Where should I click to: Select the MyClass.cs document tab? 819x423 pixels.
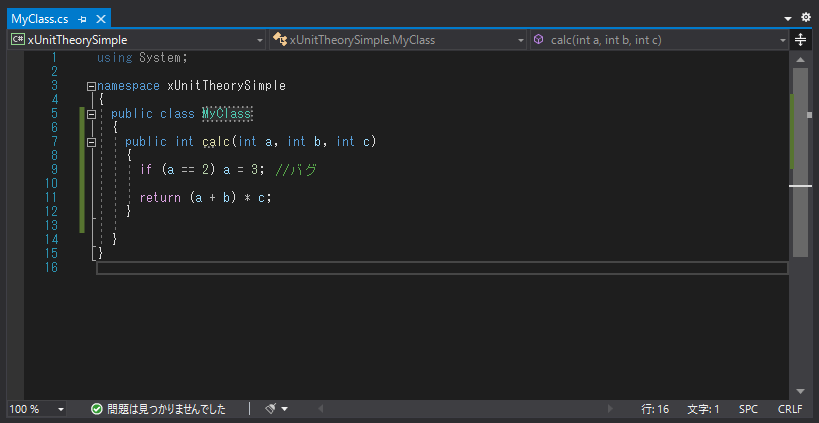pos(58,19)
